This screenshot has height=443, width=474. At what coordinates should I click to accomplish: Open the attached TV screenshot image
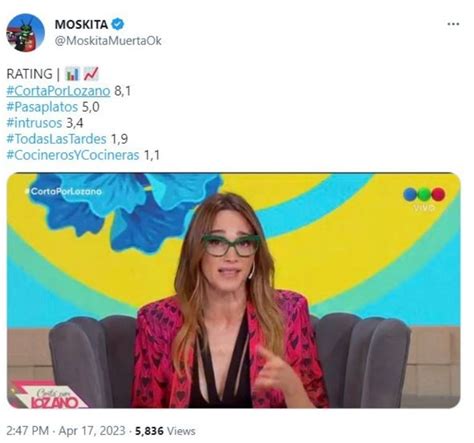[234, 290]
